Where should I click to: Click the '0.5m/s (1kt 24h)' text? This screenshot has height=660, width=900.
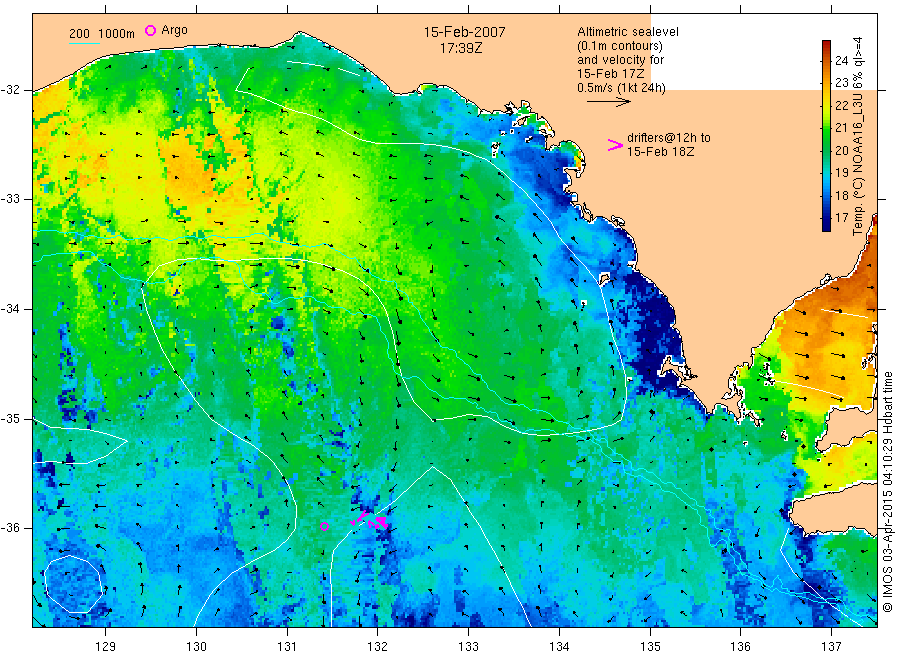click(621, 88)
